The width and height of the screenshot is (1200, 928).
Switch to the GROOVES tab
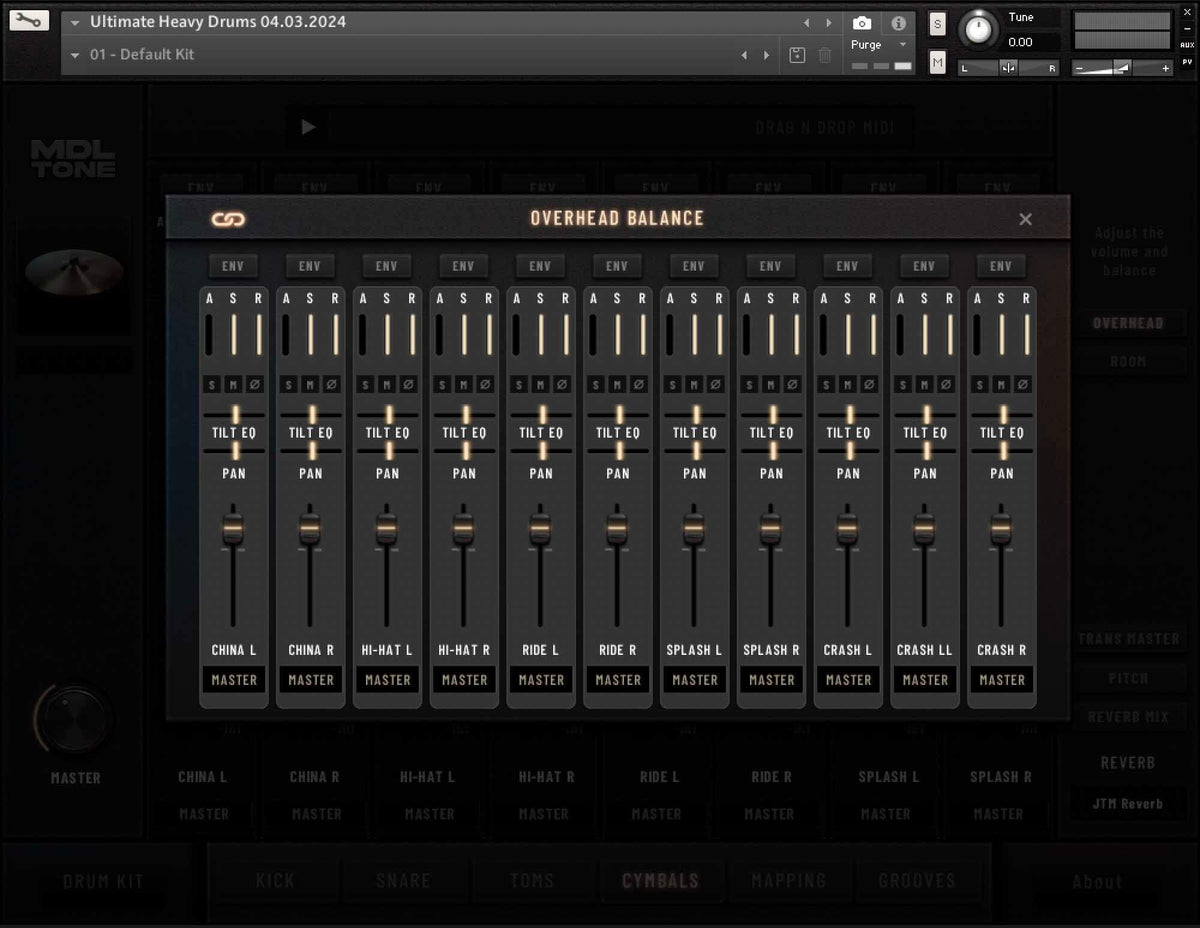(x=917, y=881)
